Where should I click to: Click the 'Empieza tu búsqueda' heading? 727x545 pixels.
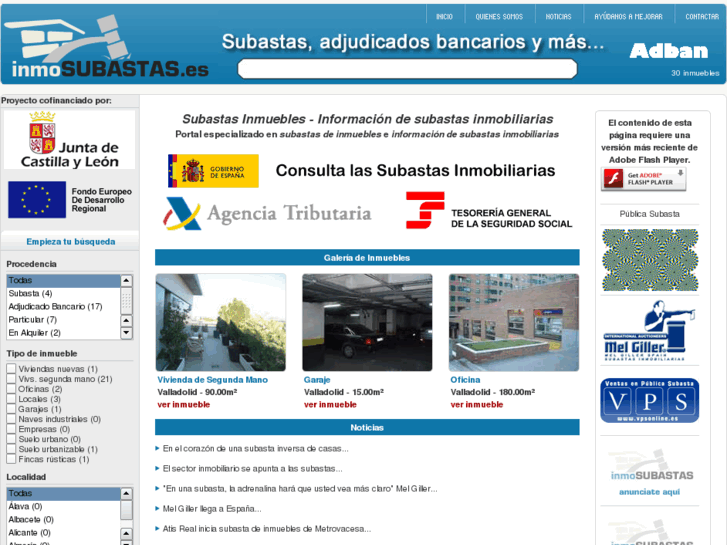tap(70, 242)
